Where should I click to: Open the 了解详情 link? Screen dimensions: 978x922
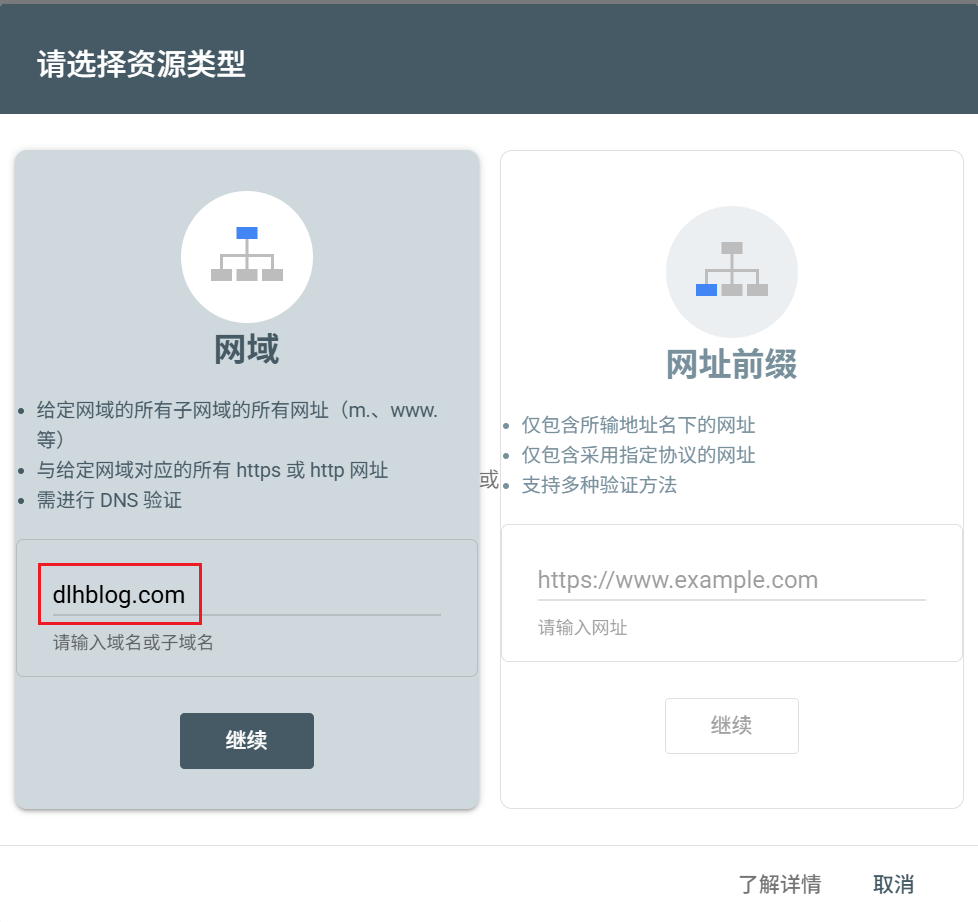click(780, 884)
